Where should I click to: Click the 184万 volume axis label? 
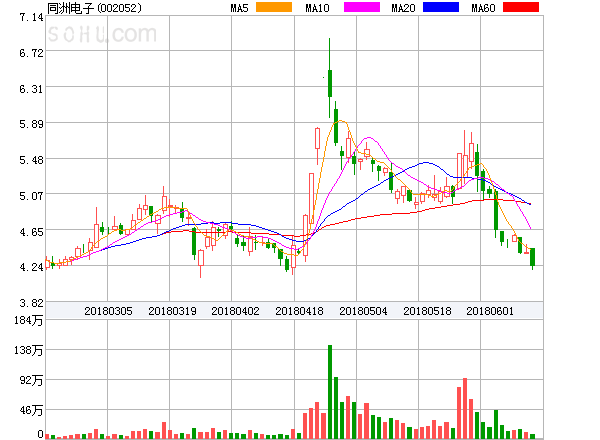point(29,320)
